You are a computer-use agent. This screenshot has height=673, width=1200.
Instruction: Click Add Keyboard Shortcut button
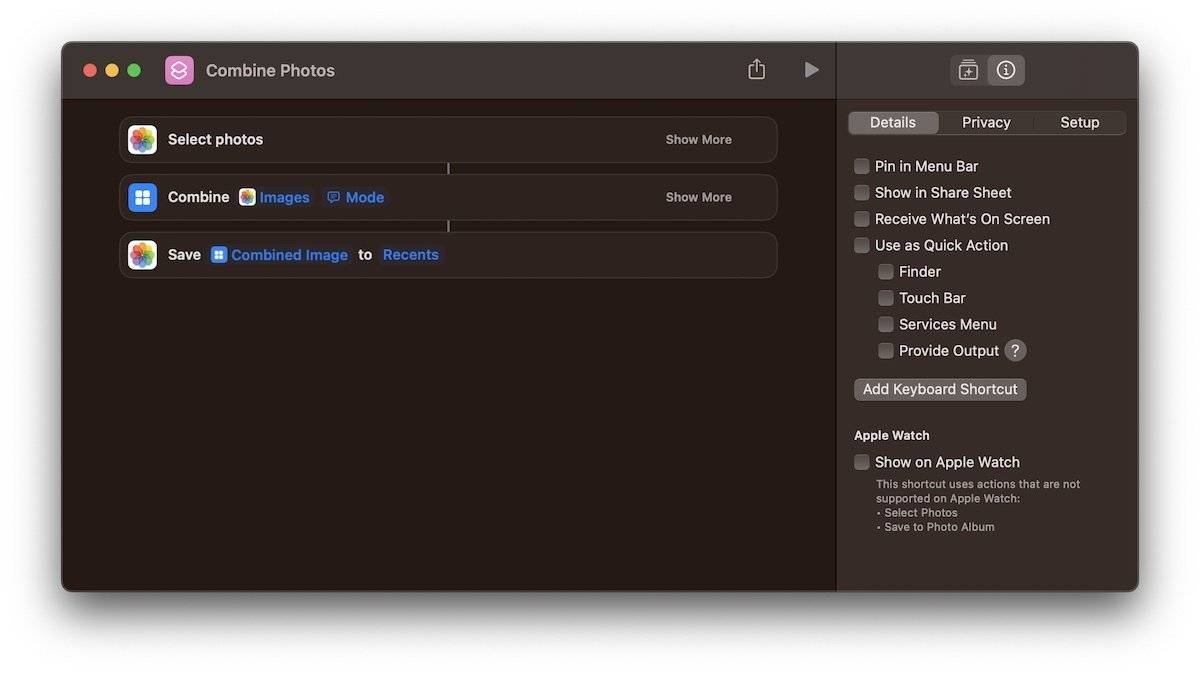pos(940,389)
